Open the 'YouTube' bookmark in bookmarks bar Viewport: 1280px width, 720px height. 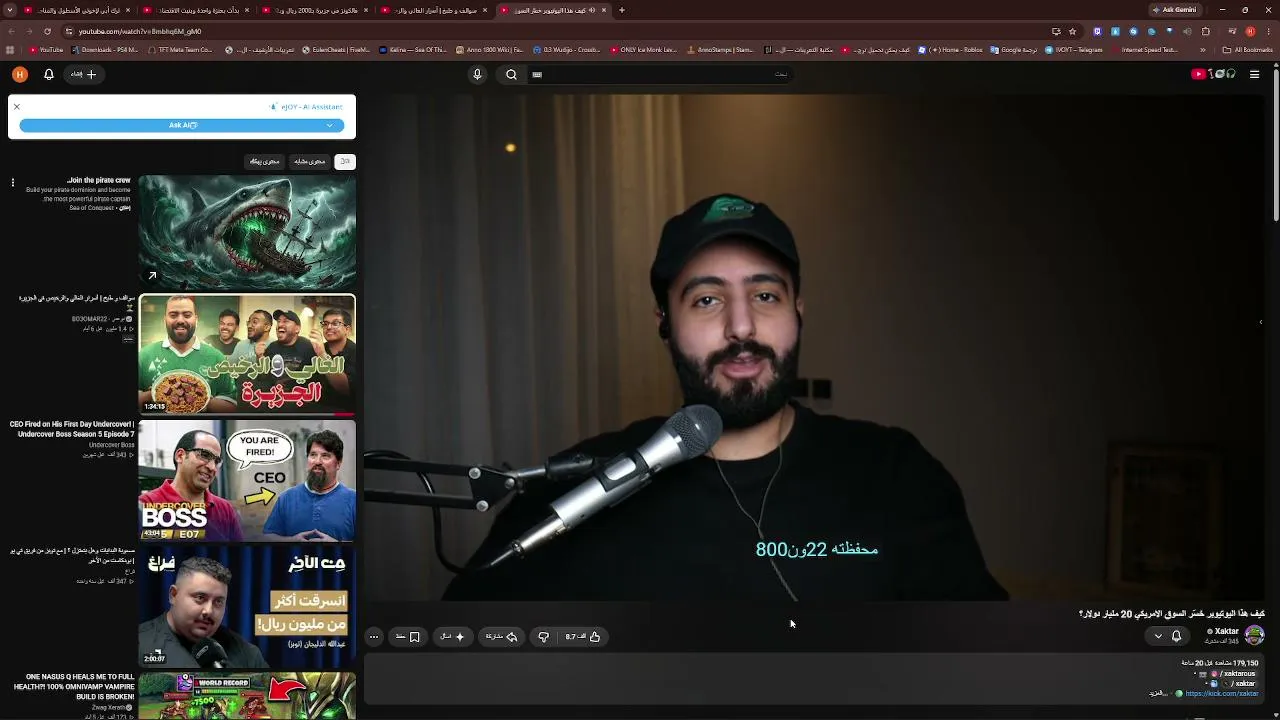[x=46, y=49]
